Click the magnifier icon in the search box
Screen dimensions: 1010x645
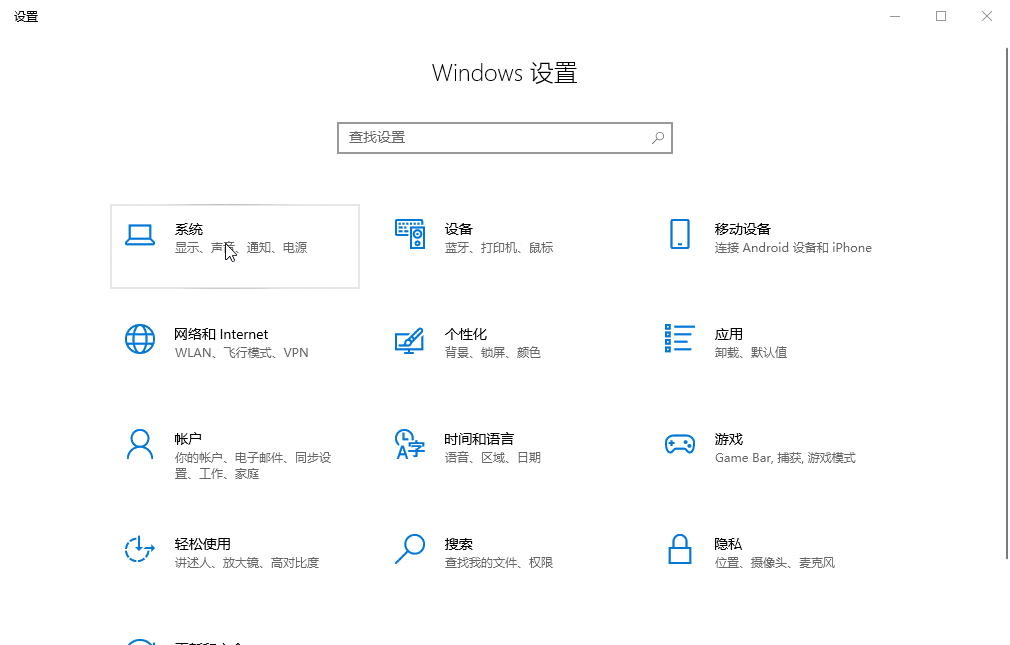pyautogui.click(x=658, y=138)
